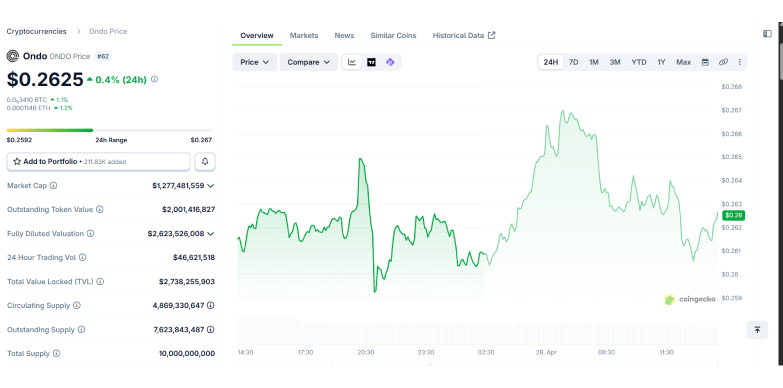The image size is (783, 388).
Task: Click the price alert bell icon
Action: 205,161
